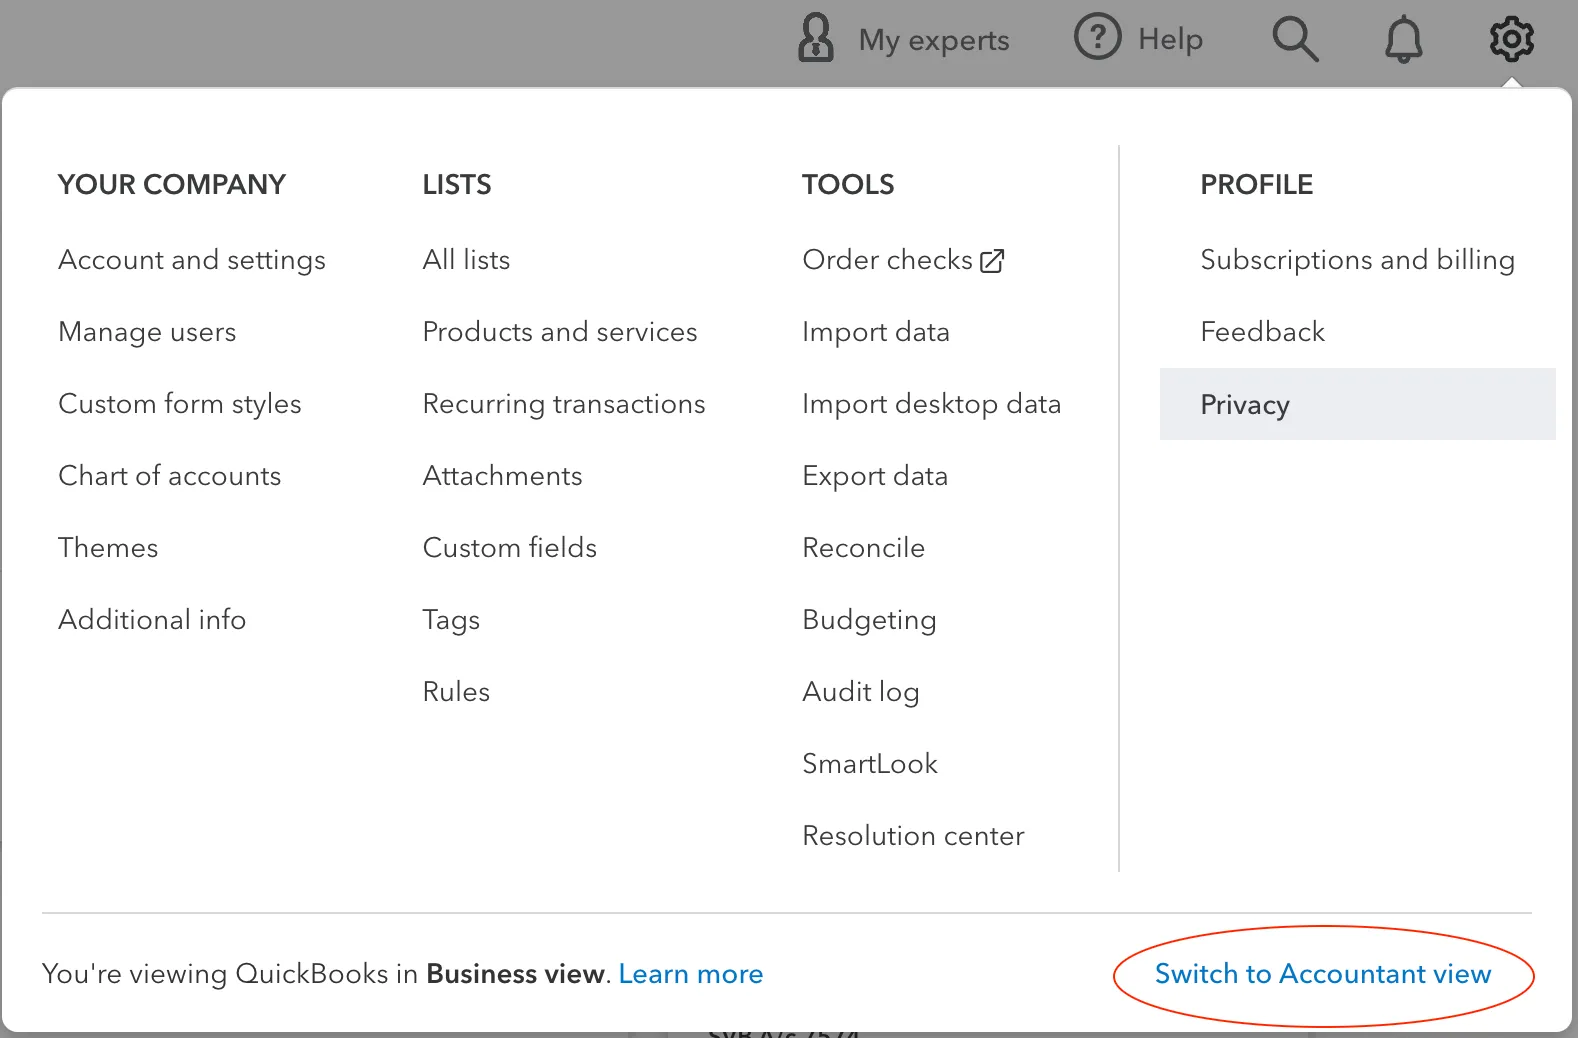This screenshot has height=1038, width=1578.
Task: Click the Learn more link
Action: (691, 974)
